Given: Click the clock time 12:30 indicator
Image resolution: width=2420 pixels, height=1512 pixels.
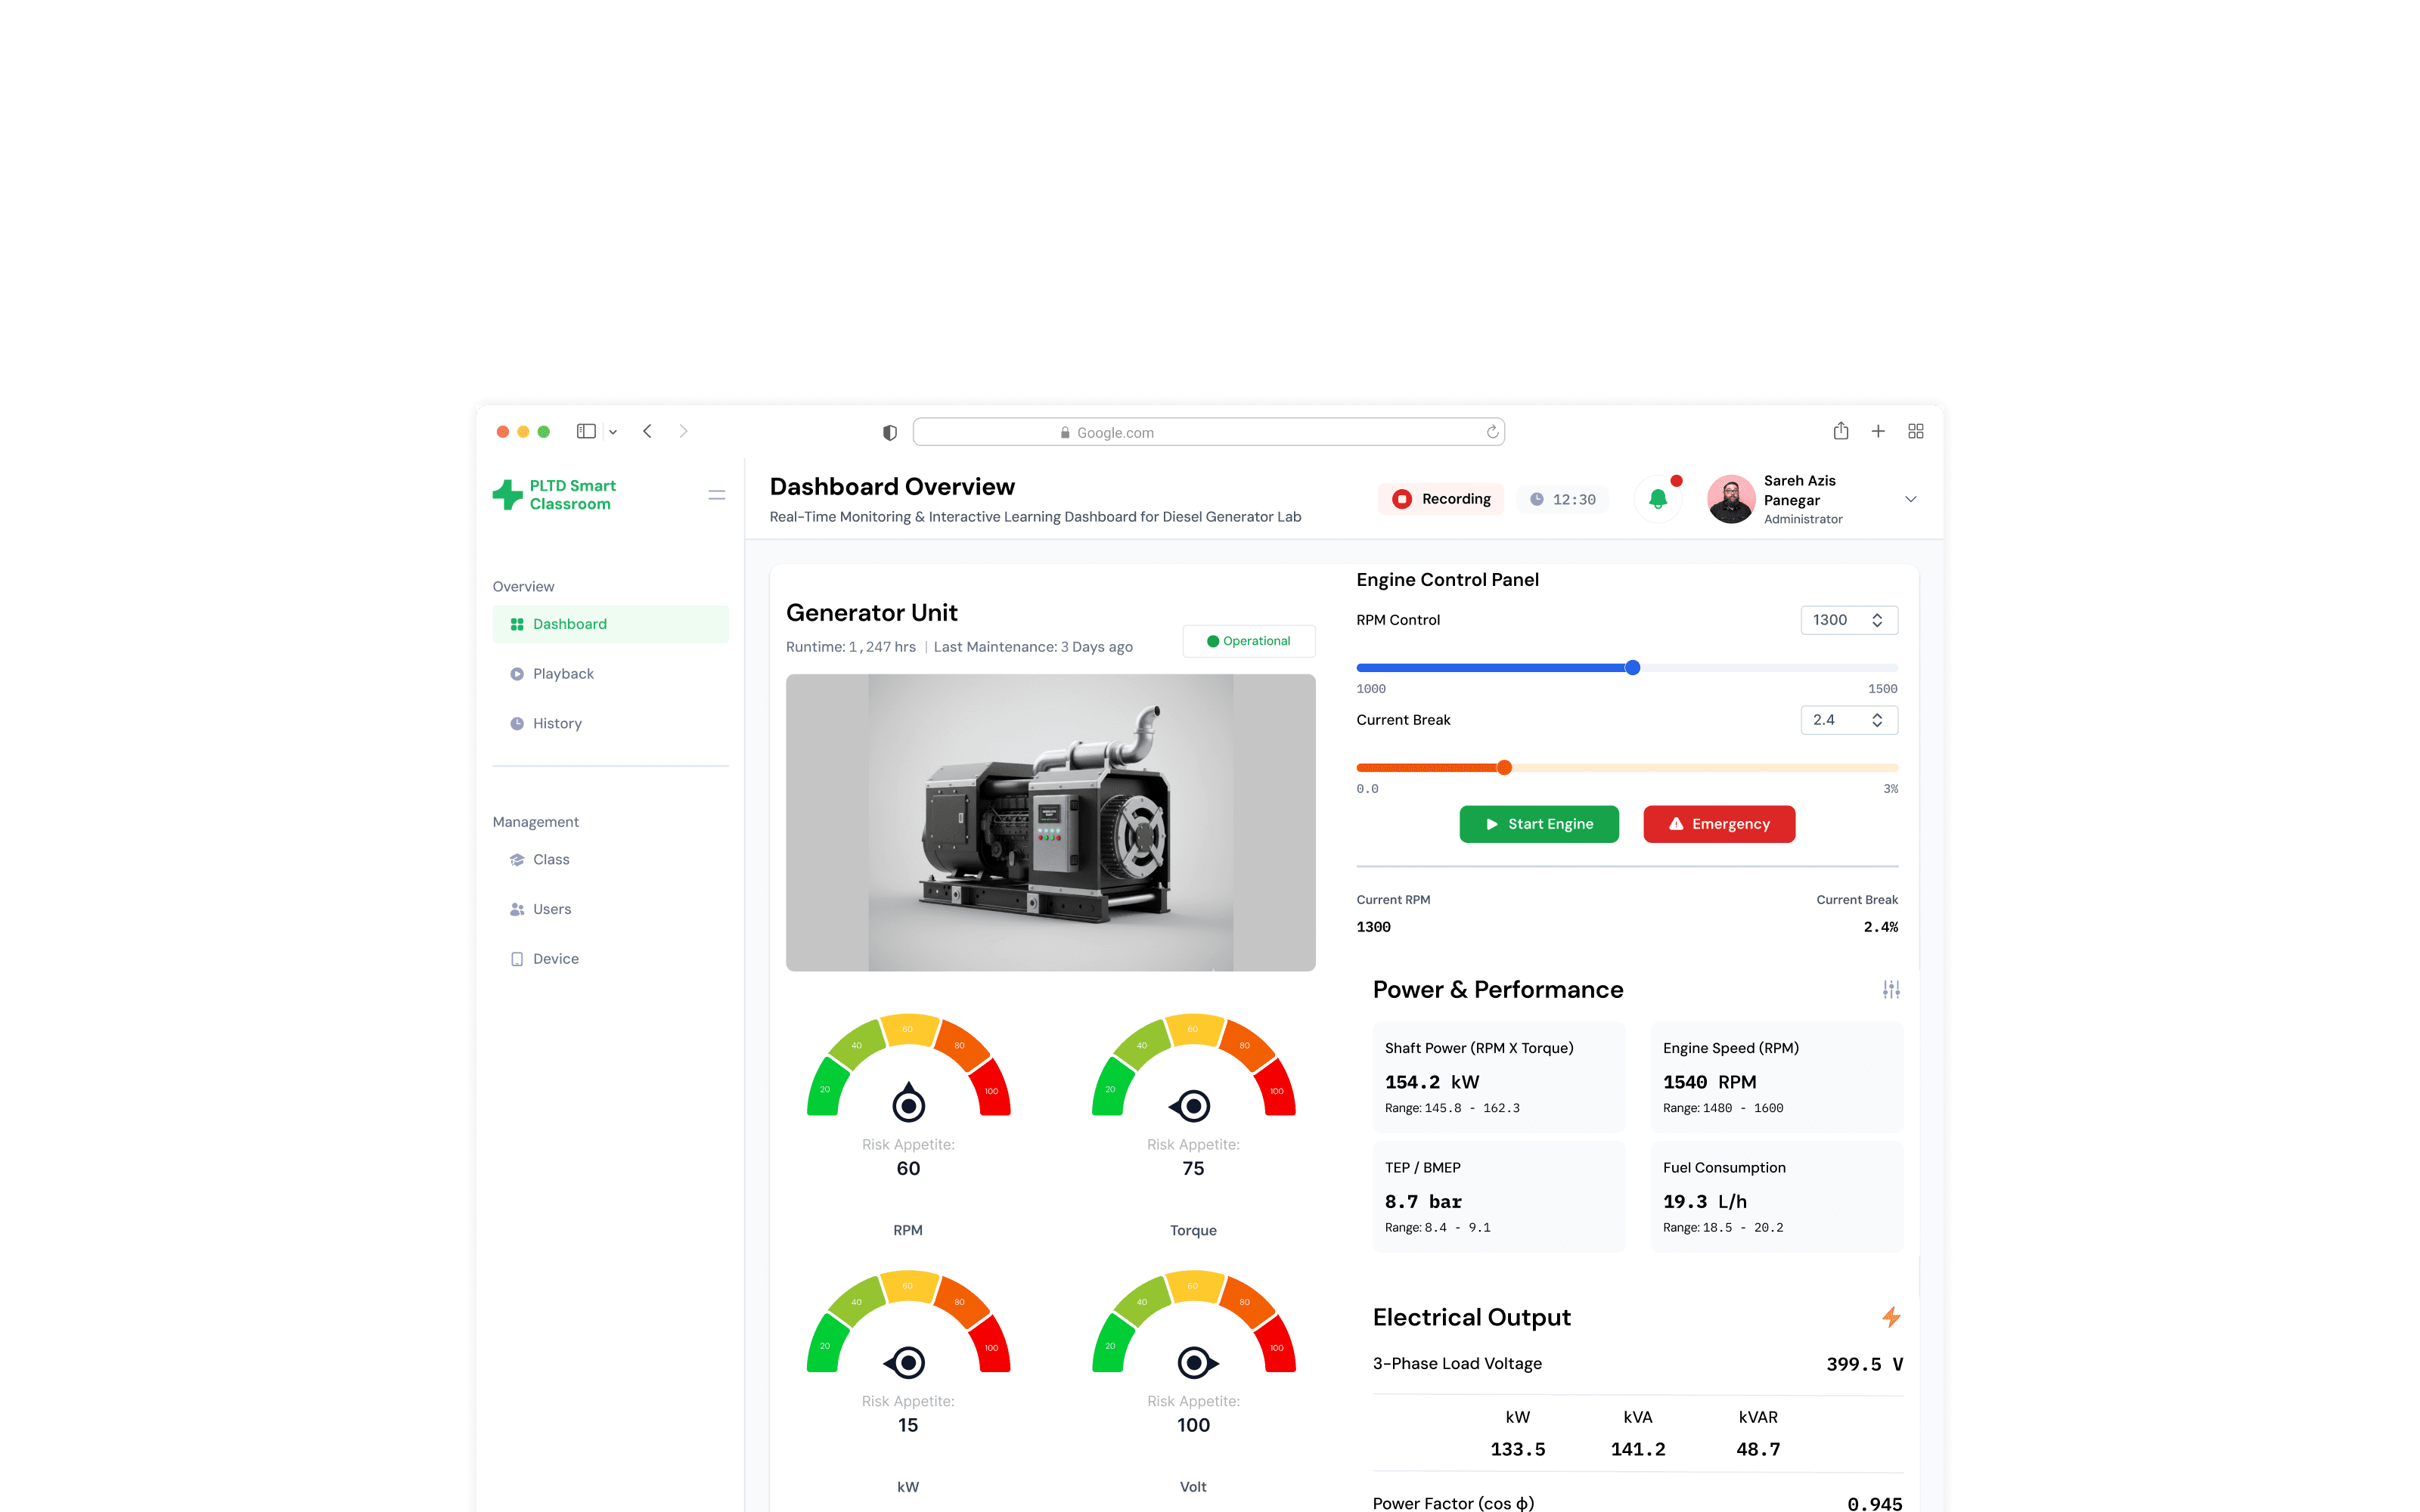Looking at the screenshot, I should click(x=1563, y=499).
